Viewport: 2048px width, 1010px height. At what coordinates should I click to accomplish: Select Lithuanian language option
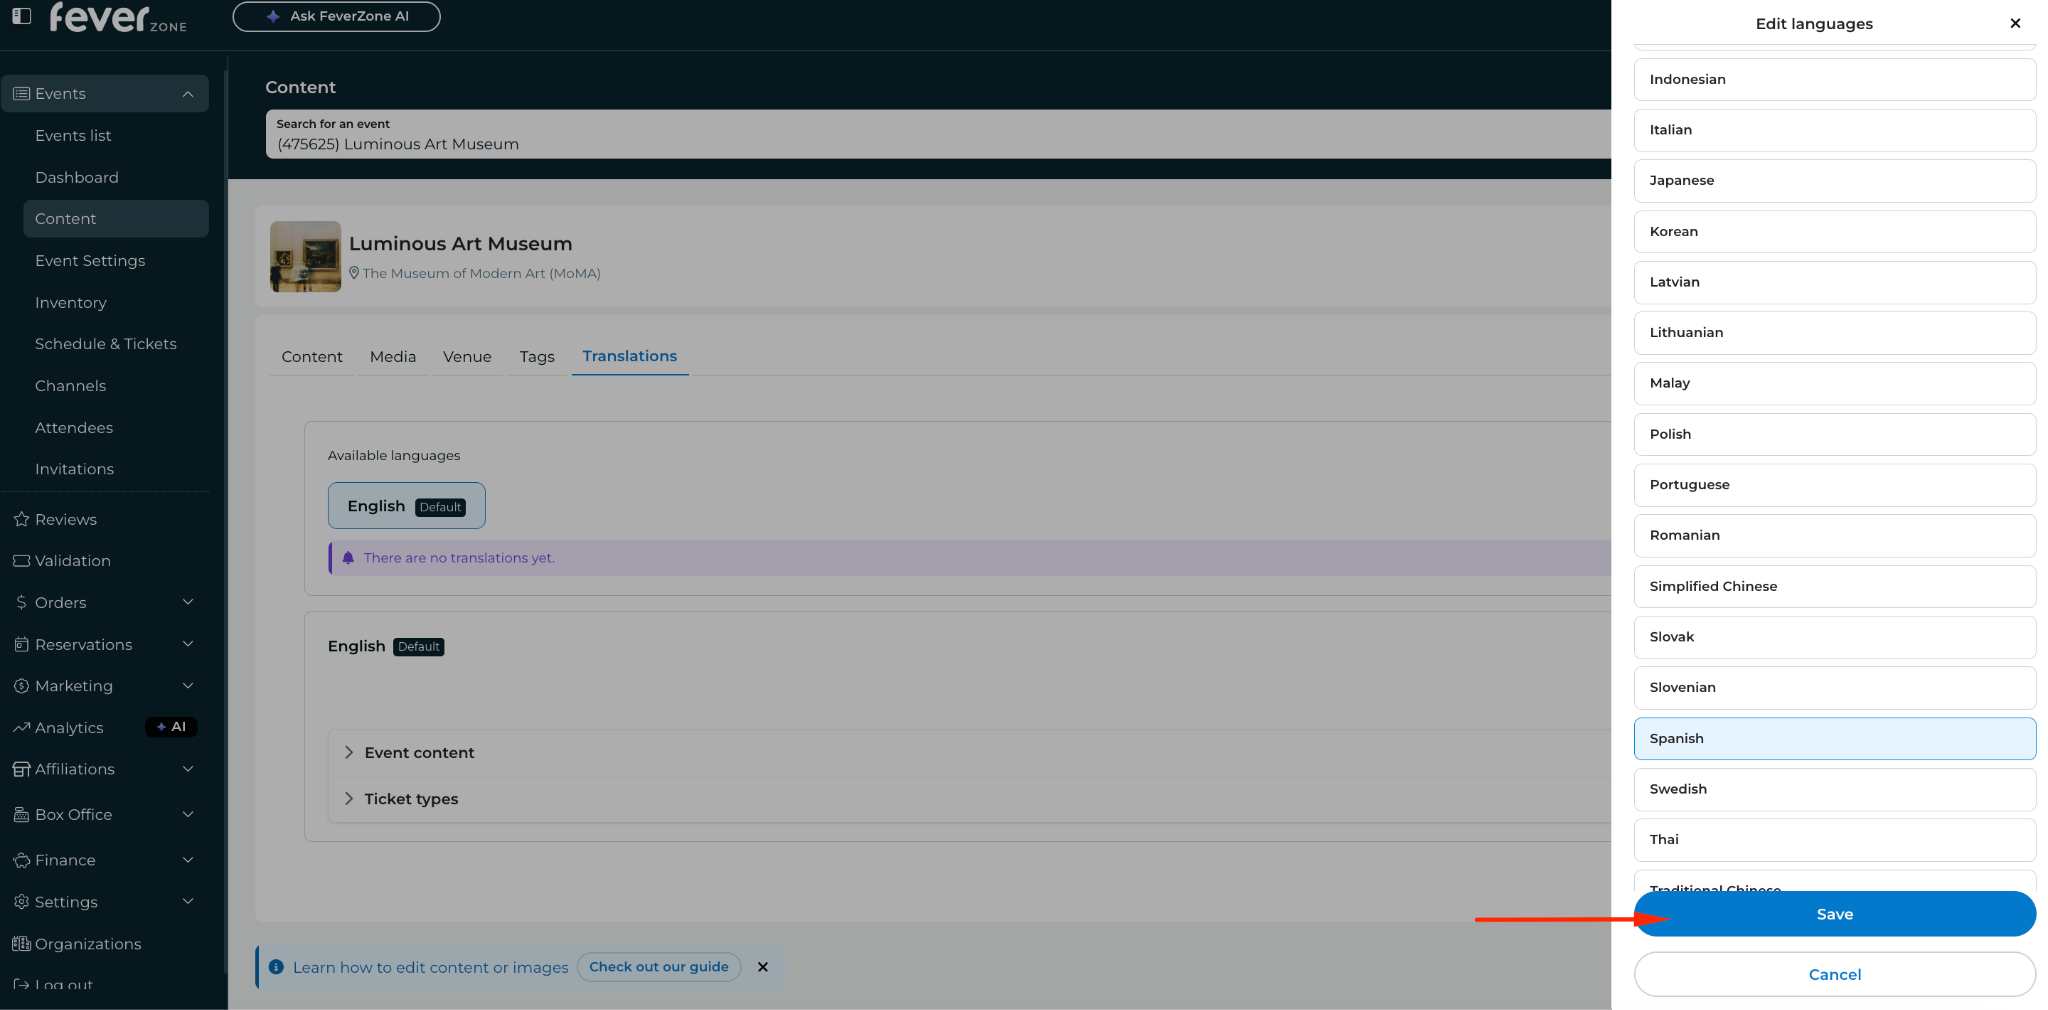coord(1835,333)
